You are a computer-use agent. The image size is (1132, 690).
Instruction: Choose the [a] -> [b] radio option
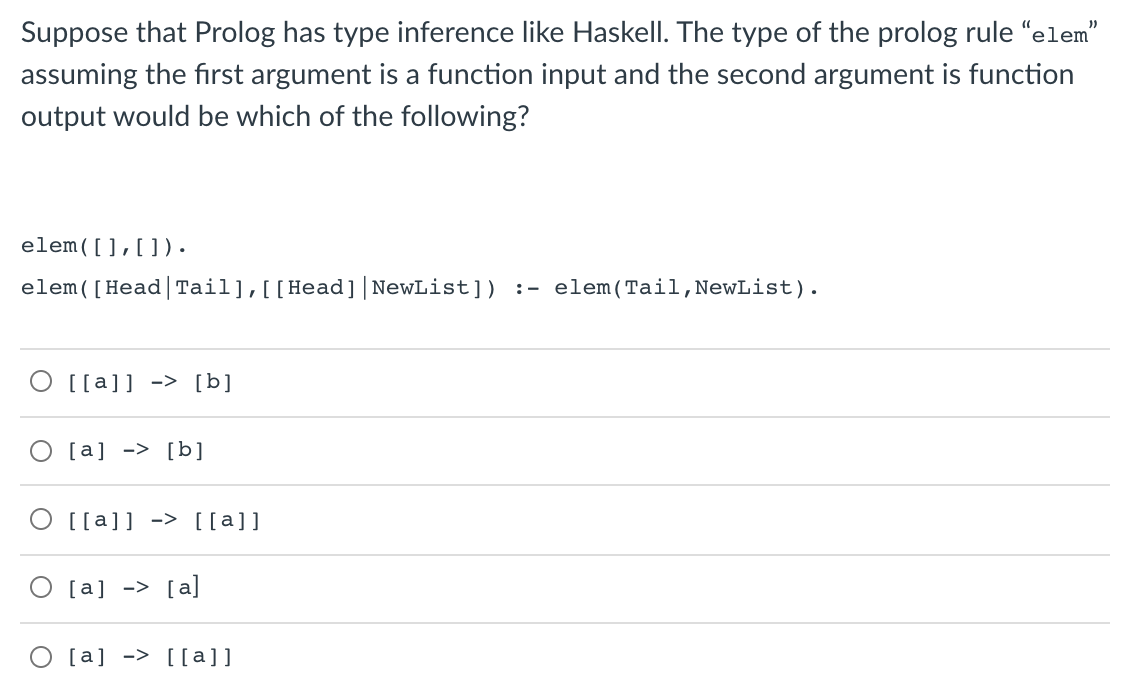[x=41, y=451]
